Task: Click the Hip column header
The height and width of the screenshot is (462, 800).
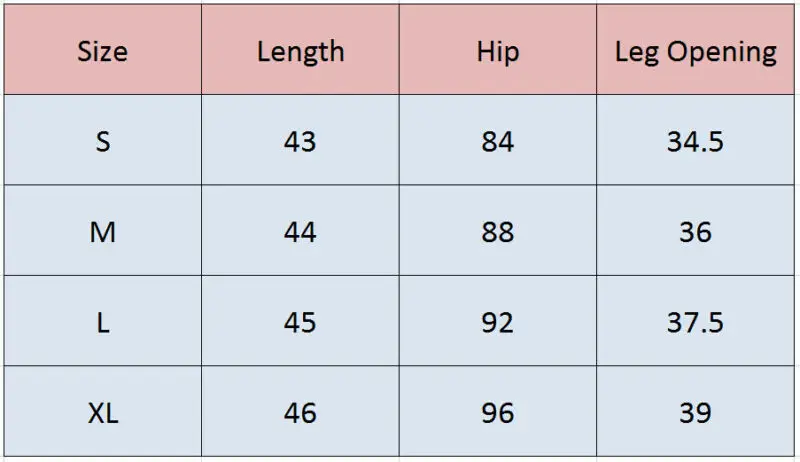Action: (x=497, y=52)
